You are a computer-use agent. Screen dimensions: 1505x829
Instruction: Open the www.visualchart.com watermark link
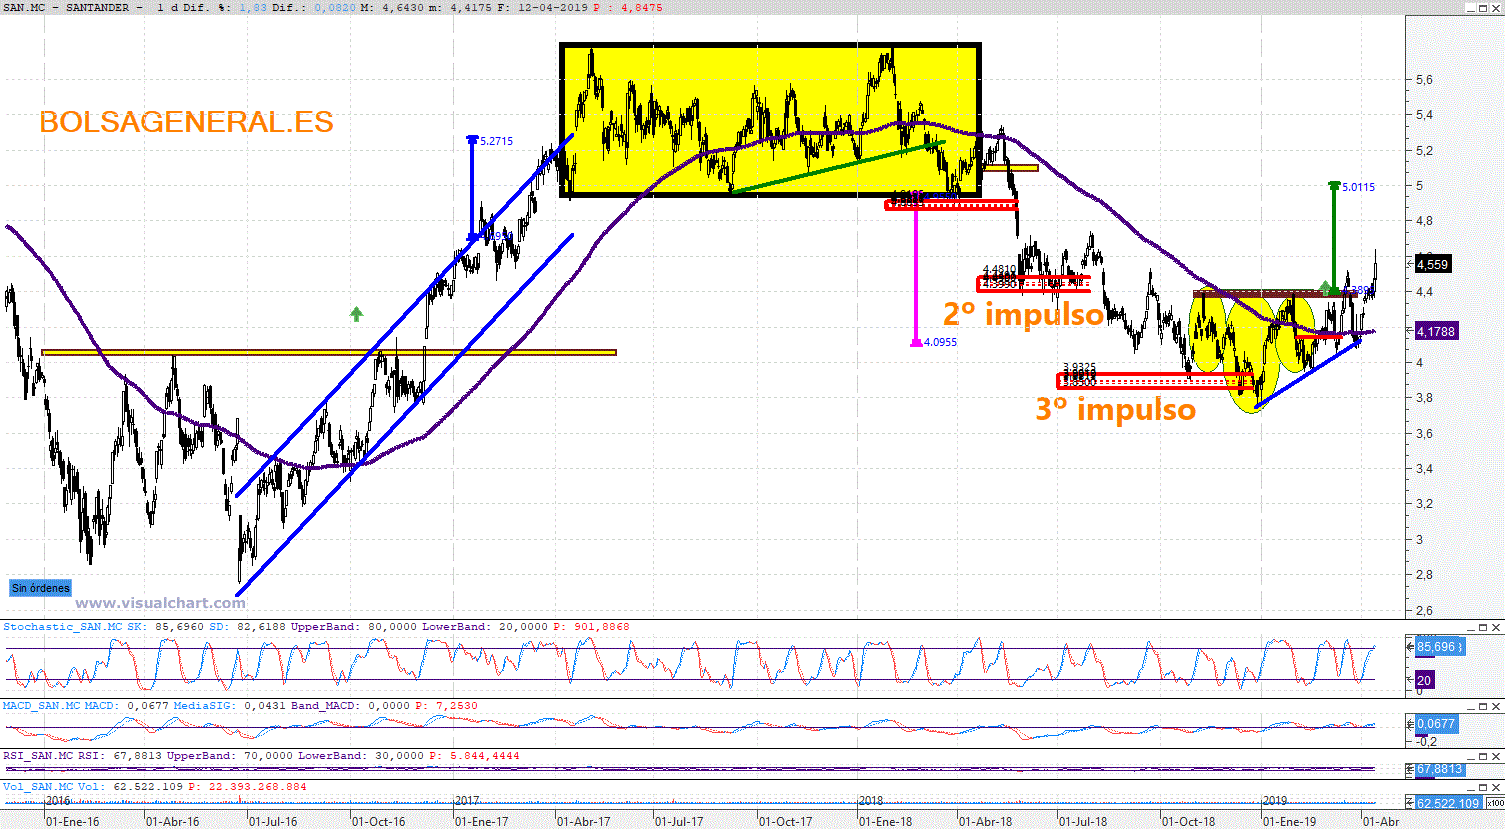coord(160,603)
